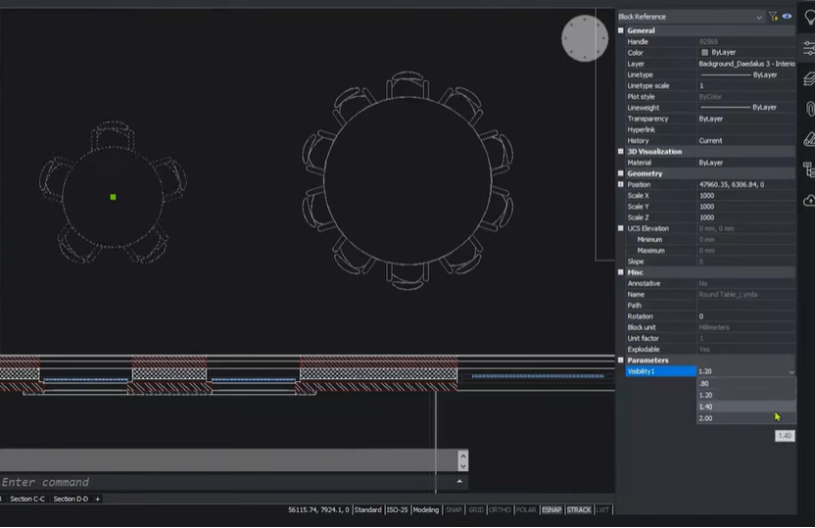Choose 2.00 from the Visibility1 list
The height and width of the screenshot is (528, 815).
746,418
